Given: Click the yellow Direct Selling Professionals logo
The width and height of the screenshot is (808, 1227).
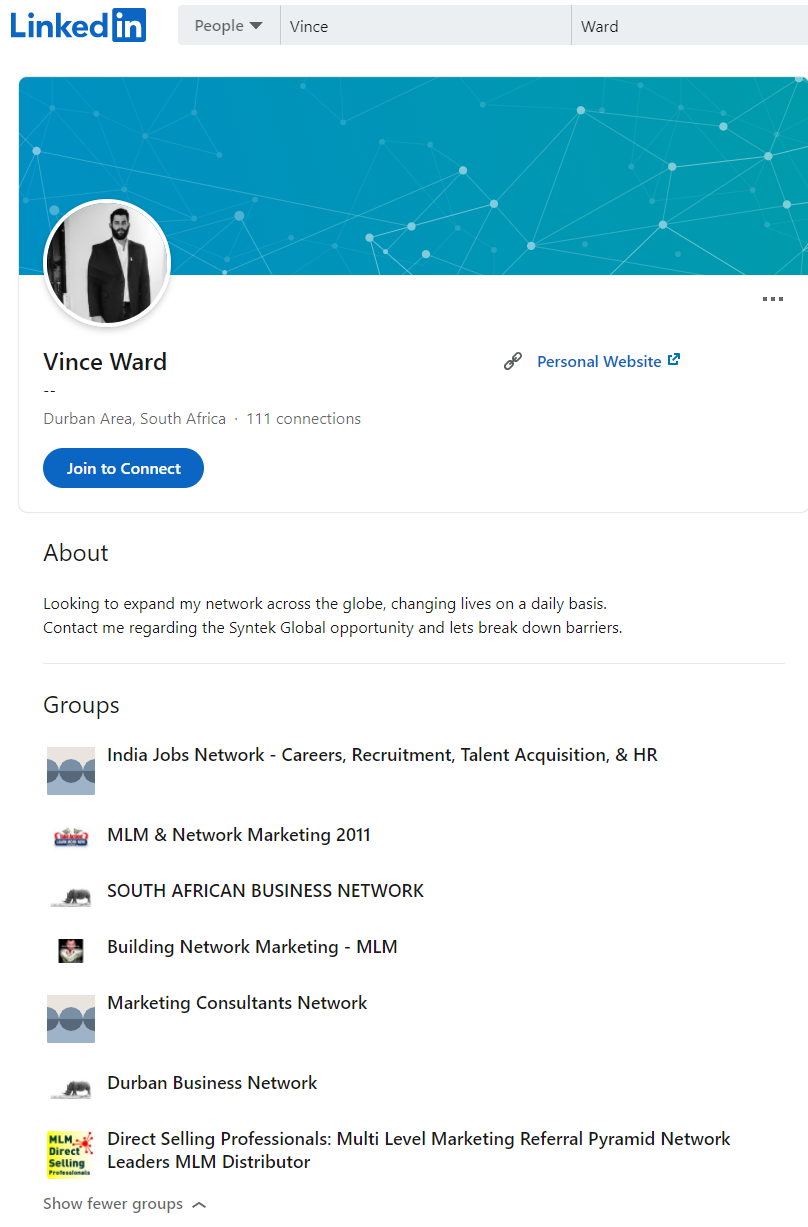Looking at the screenshot, I should [71, 1155].
